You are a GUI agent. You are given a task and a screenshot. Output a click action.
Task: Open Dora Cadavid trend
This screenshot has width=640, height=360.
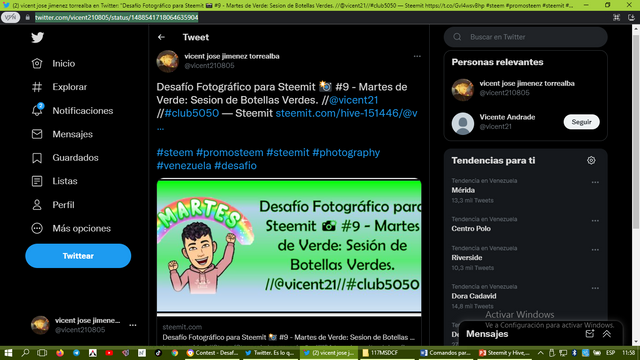pyautogui.click(x=473, y=296)
